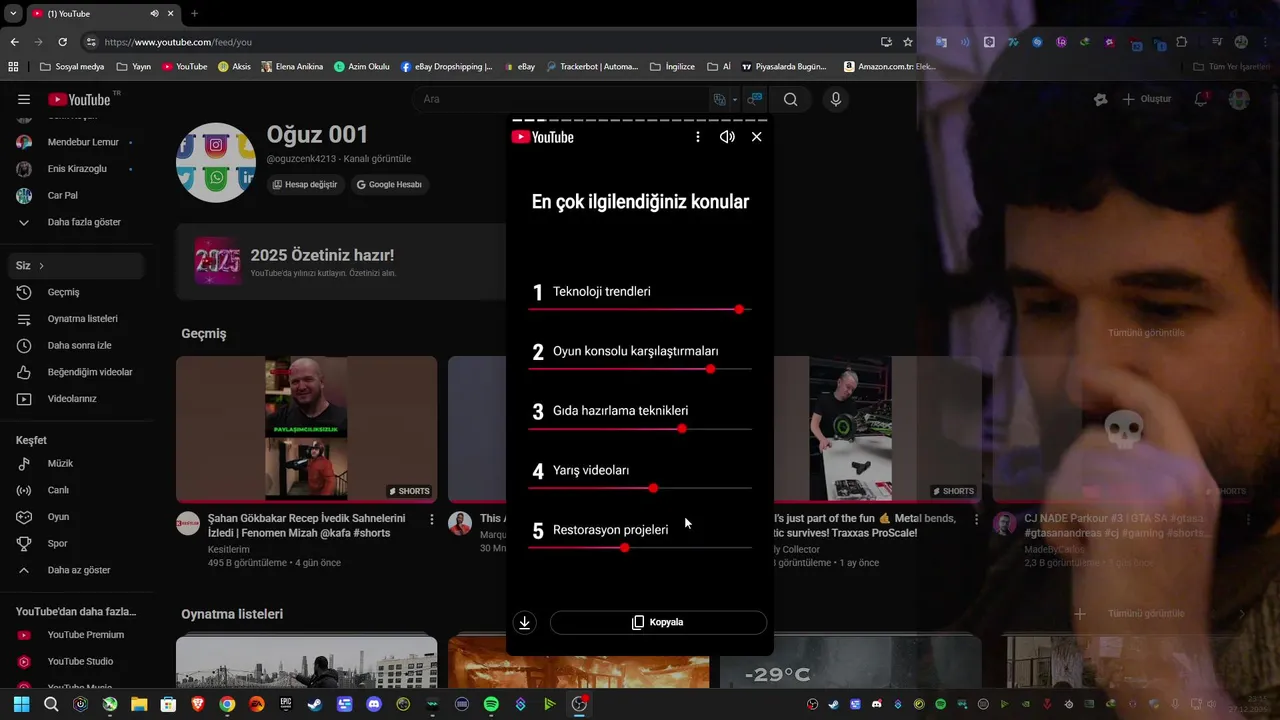Open Şahan Gökbakar Shorts thumbnail
1280x720 pixels.
(306, 429)
